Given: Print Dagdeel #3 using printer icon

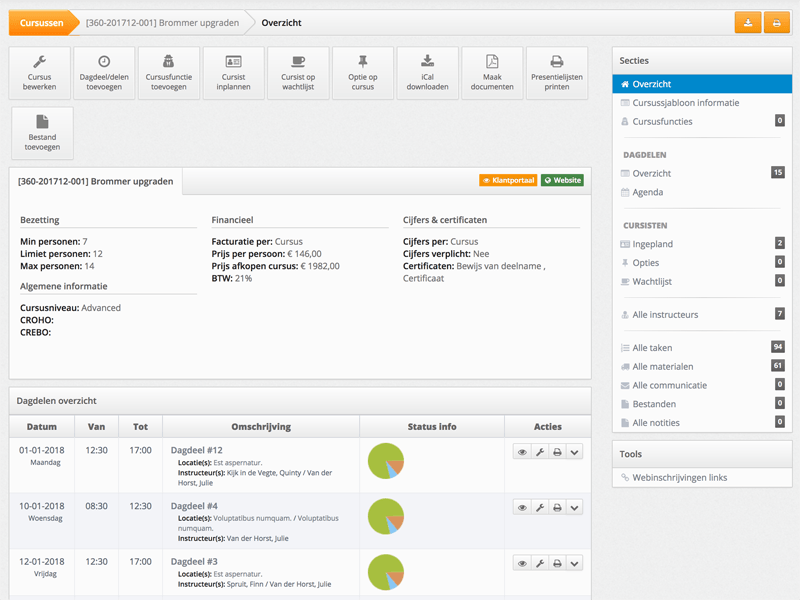Looking at the screenshot, I should [x=557, y=563].
